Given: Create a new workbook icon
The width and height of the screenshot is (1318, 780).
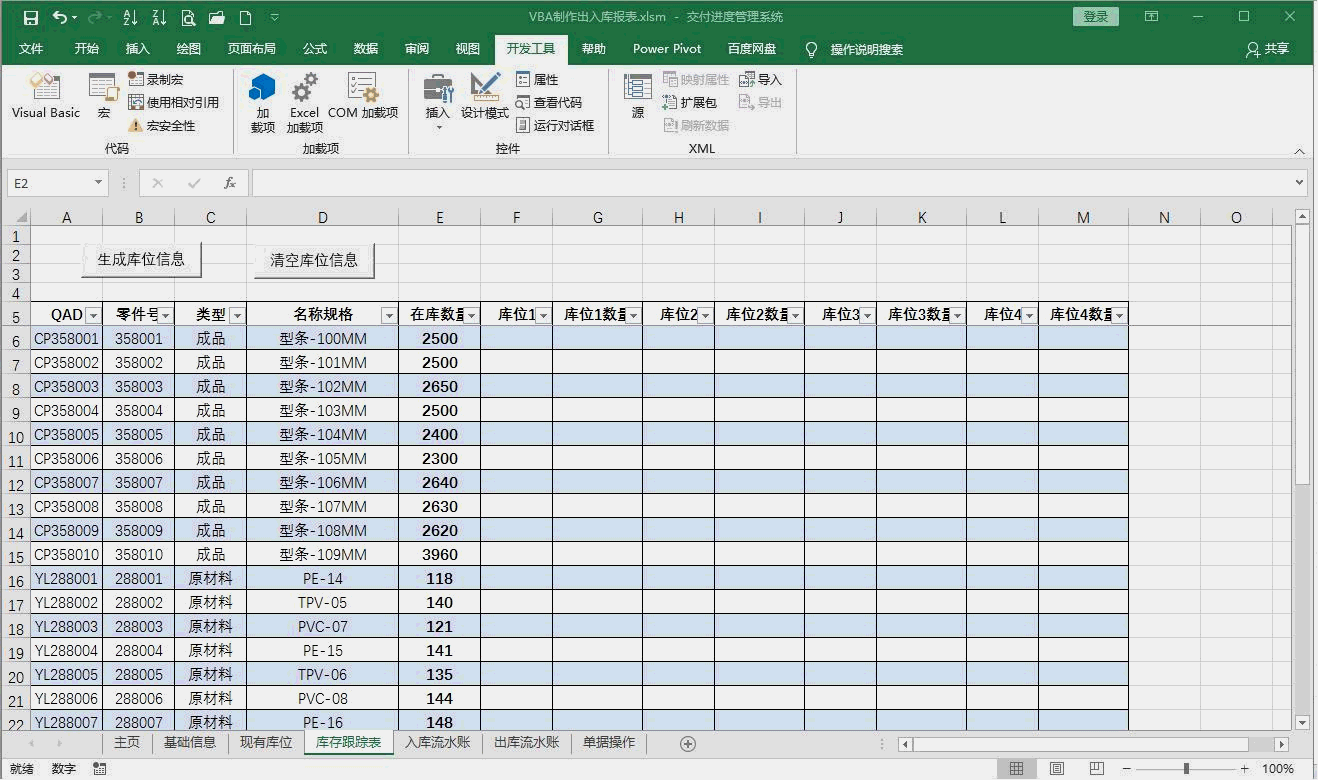Looking at the screenshot, I should [x=245, y=17].
